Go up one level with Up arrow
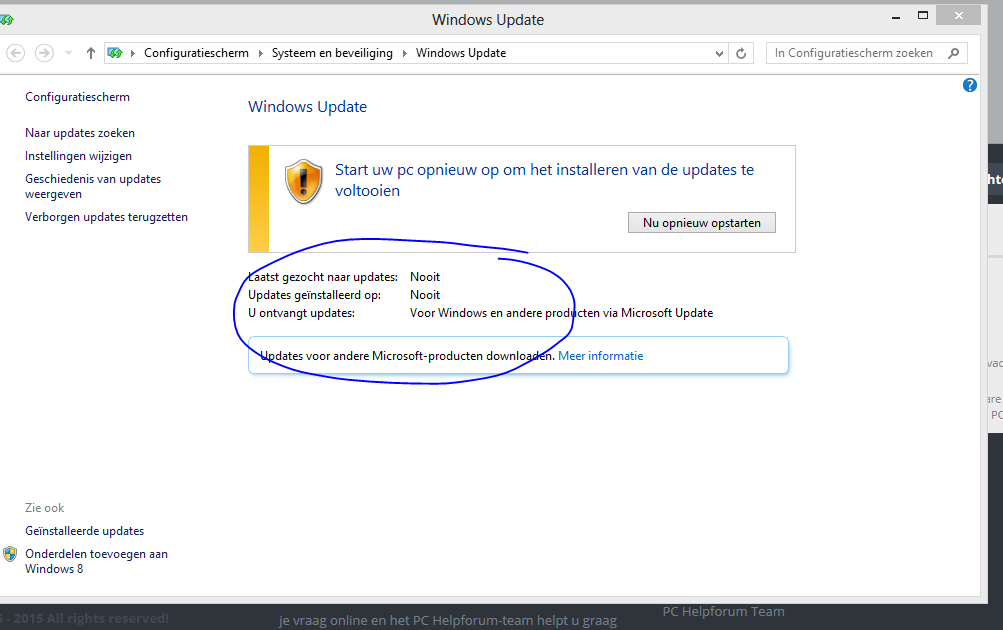The height and width of the screenshot is (630, 1003). coord(91,53)
